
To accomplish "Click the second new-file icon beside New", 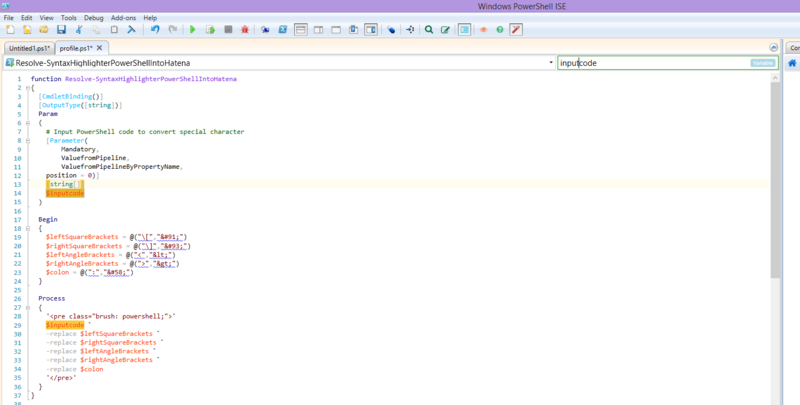I will click(x=27, y=30).
